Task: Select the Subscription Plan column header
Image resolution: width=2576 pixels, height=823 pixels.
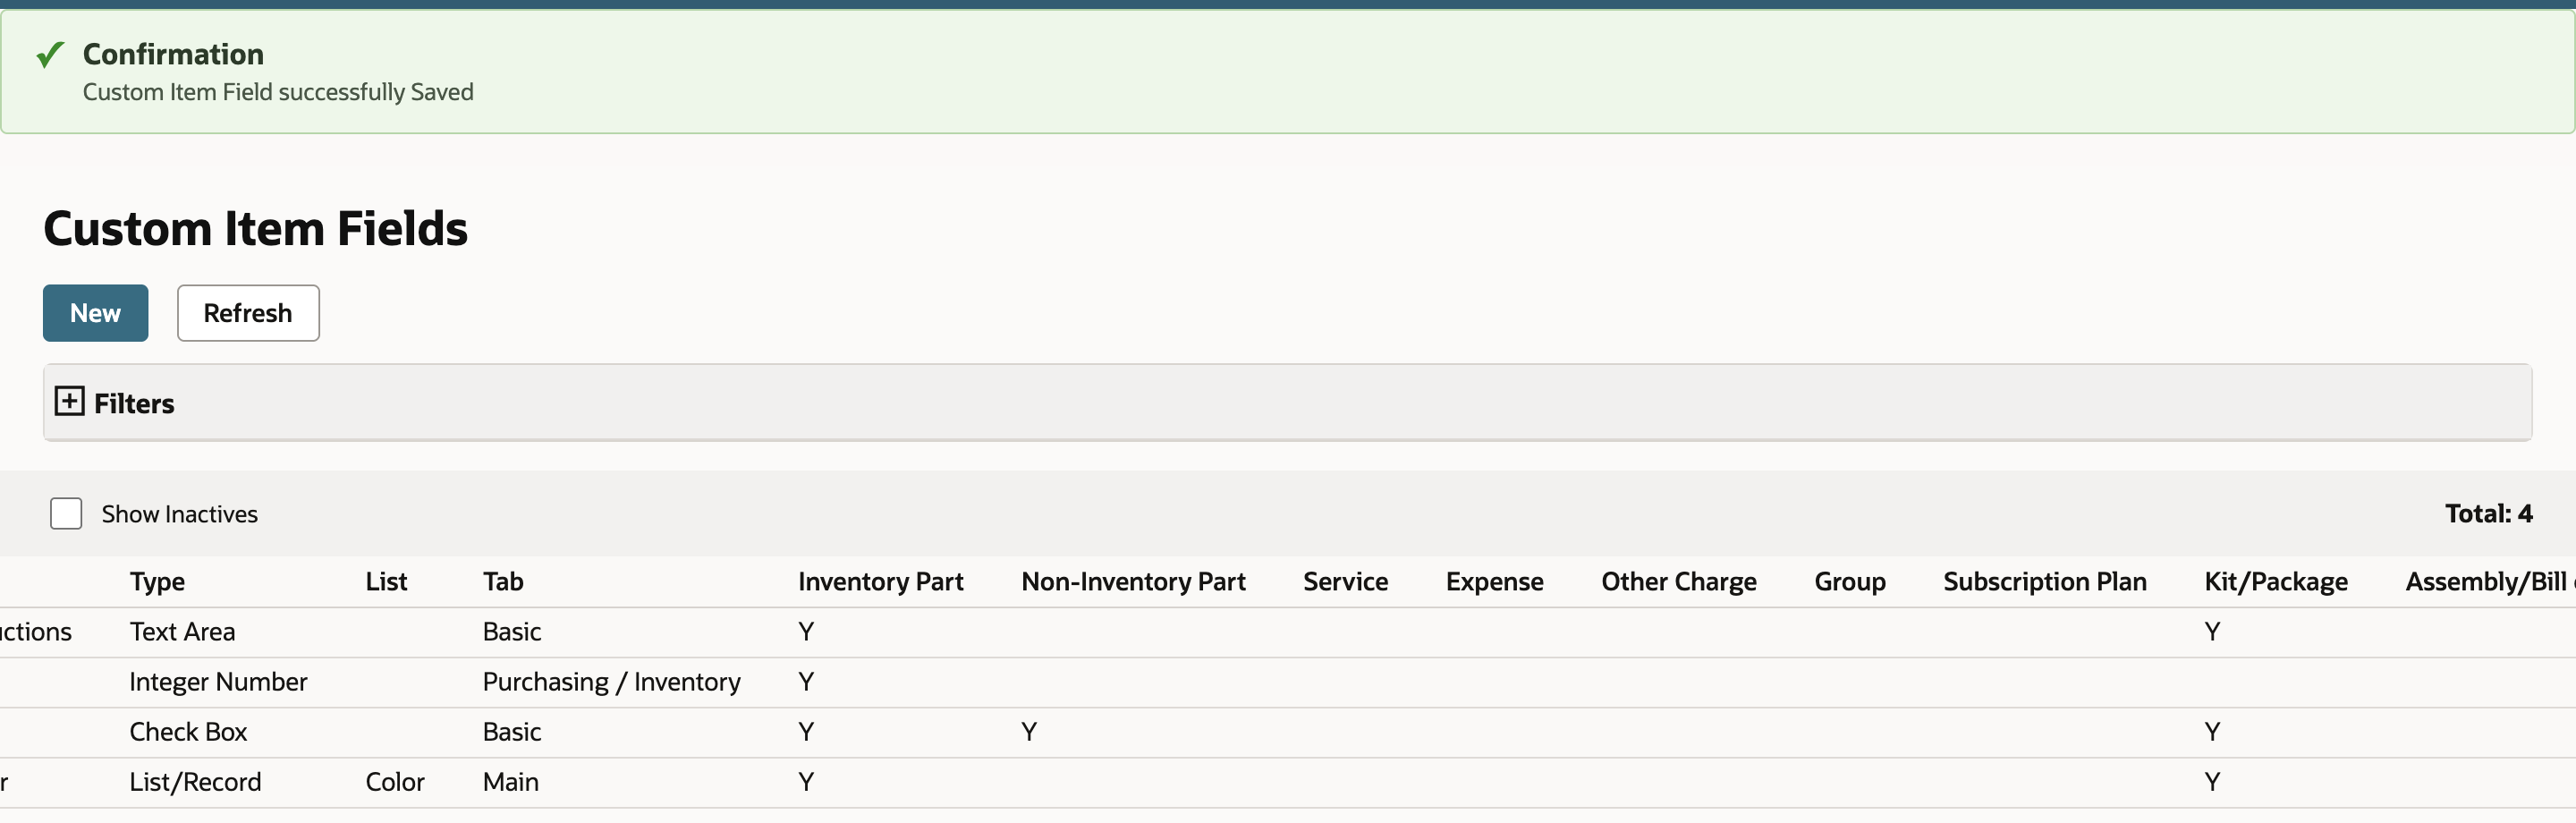Action: 2044,582
